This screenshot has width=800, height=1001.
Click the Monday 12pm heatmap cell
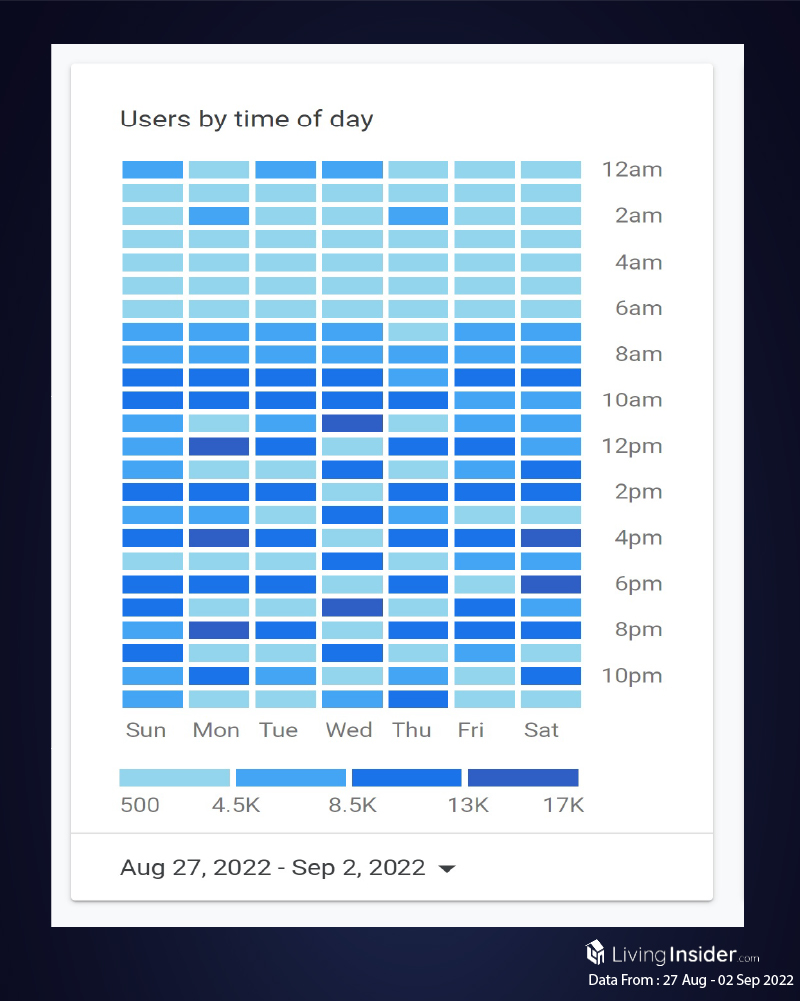pyautogui.click(x=219, y=446)
